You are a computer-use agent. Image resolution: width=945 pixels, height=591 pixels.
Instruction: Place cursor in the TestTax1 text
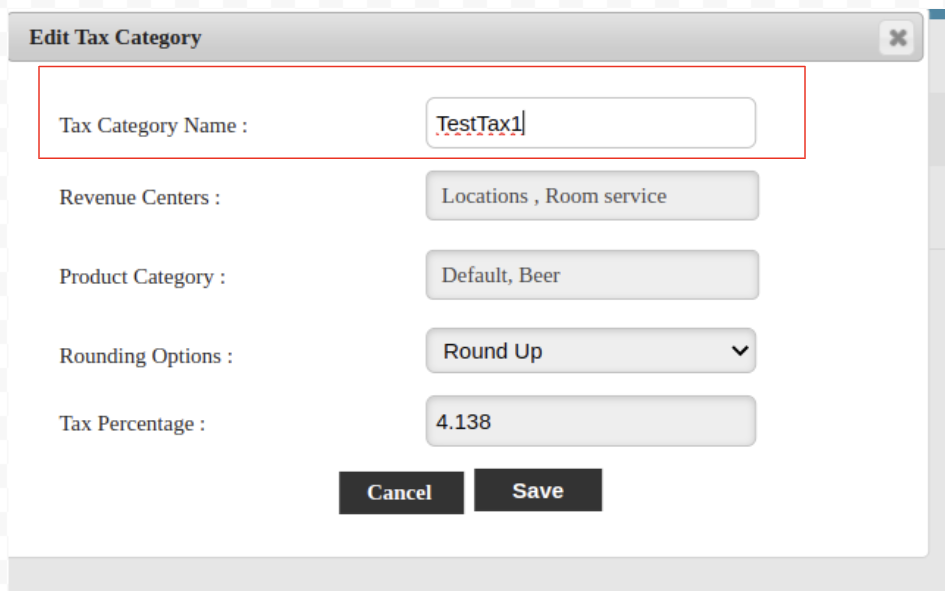click(x=480, y=124)
